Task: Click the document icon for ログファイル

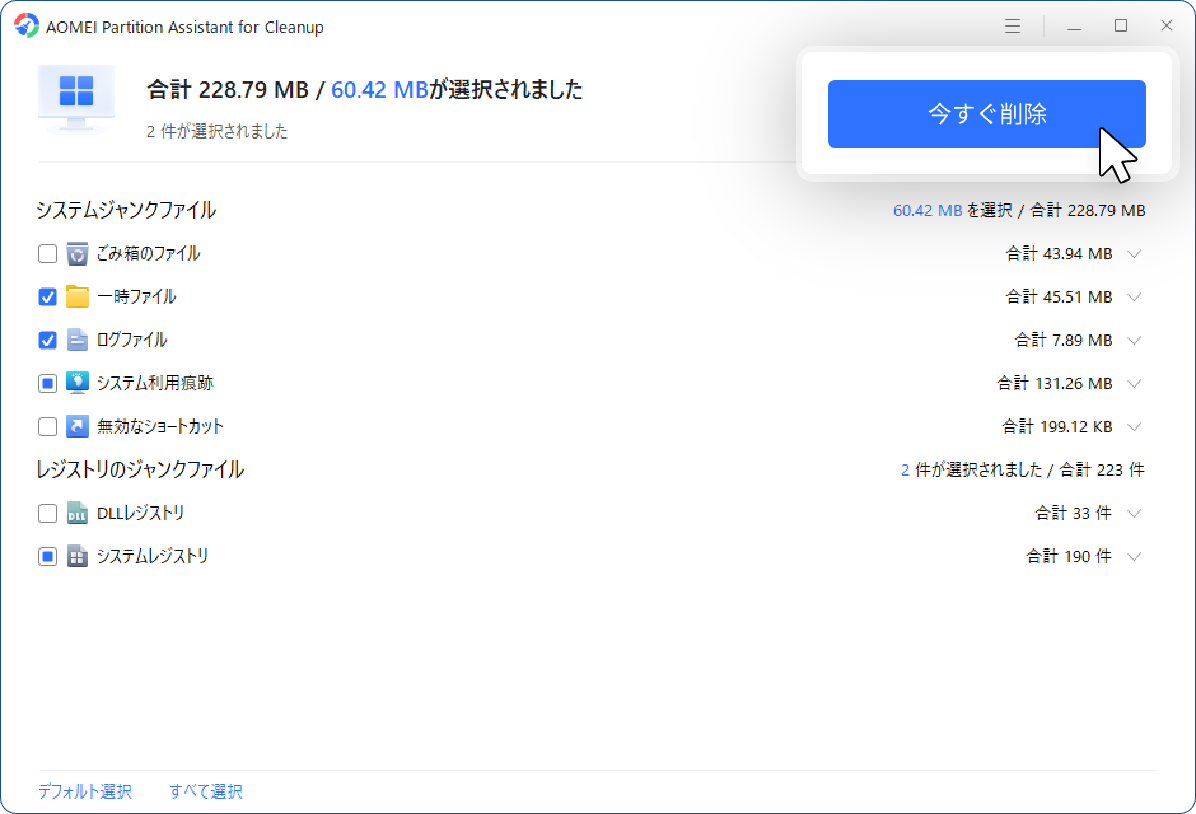Action: (x=77, y=339)
